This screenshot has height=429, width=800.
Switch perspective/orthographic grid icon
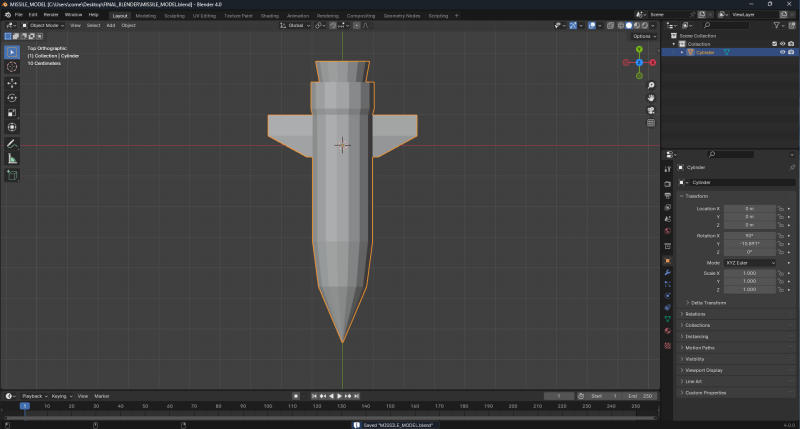click(x=651, y=123)
